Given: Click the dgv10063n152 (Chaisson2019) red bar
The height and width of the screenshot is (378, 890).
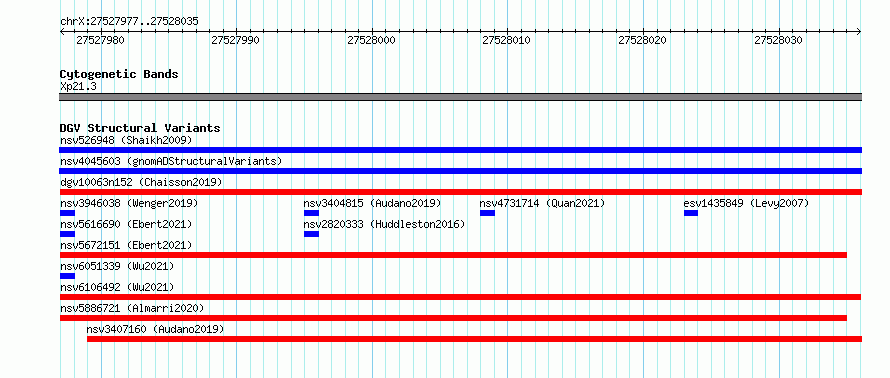Looking at the screenshot, I should pos(460,192).
